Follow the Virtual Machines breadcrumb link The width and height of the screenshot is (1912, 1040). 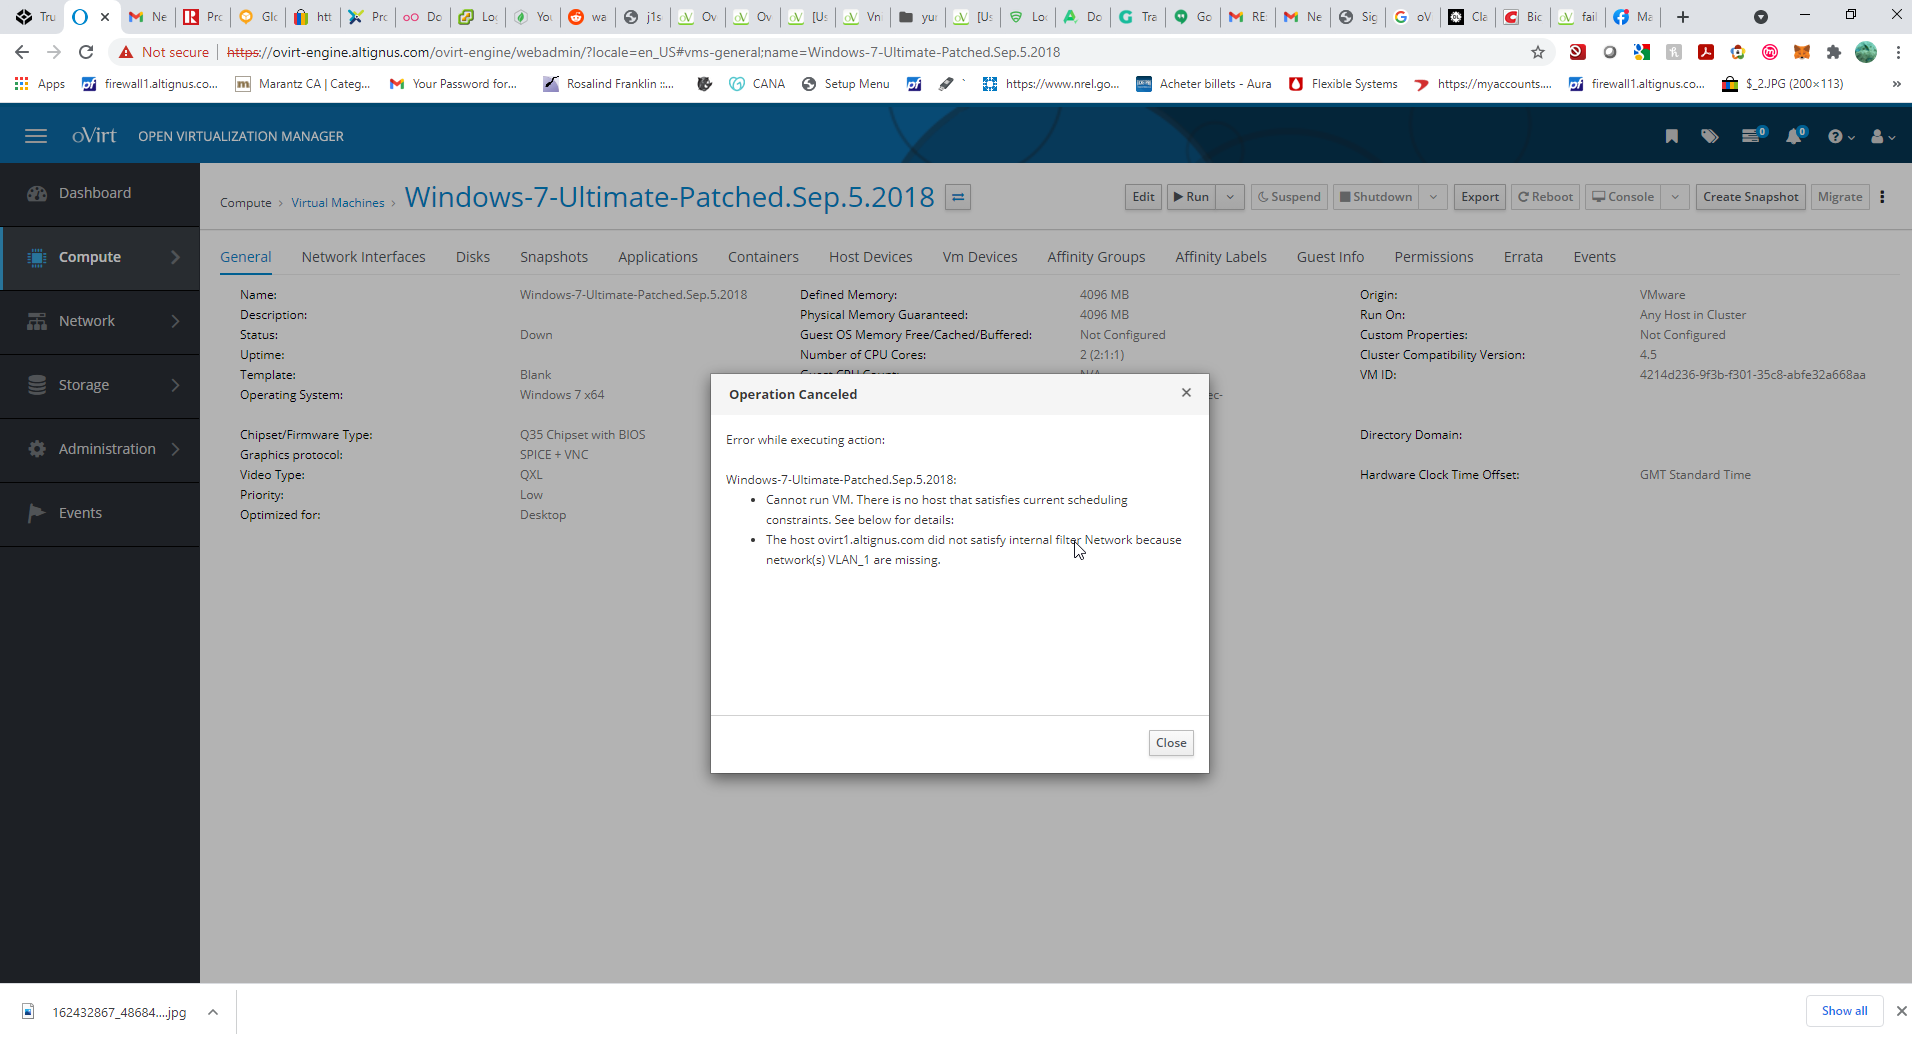pos(338,203)
